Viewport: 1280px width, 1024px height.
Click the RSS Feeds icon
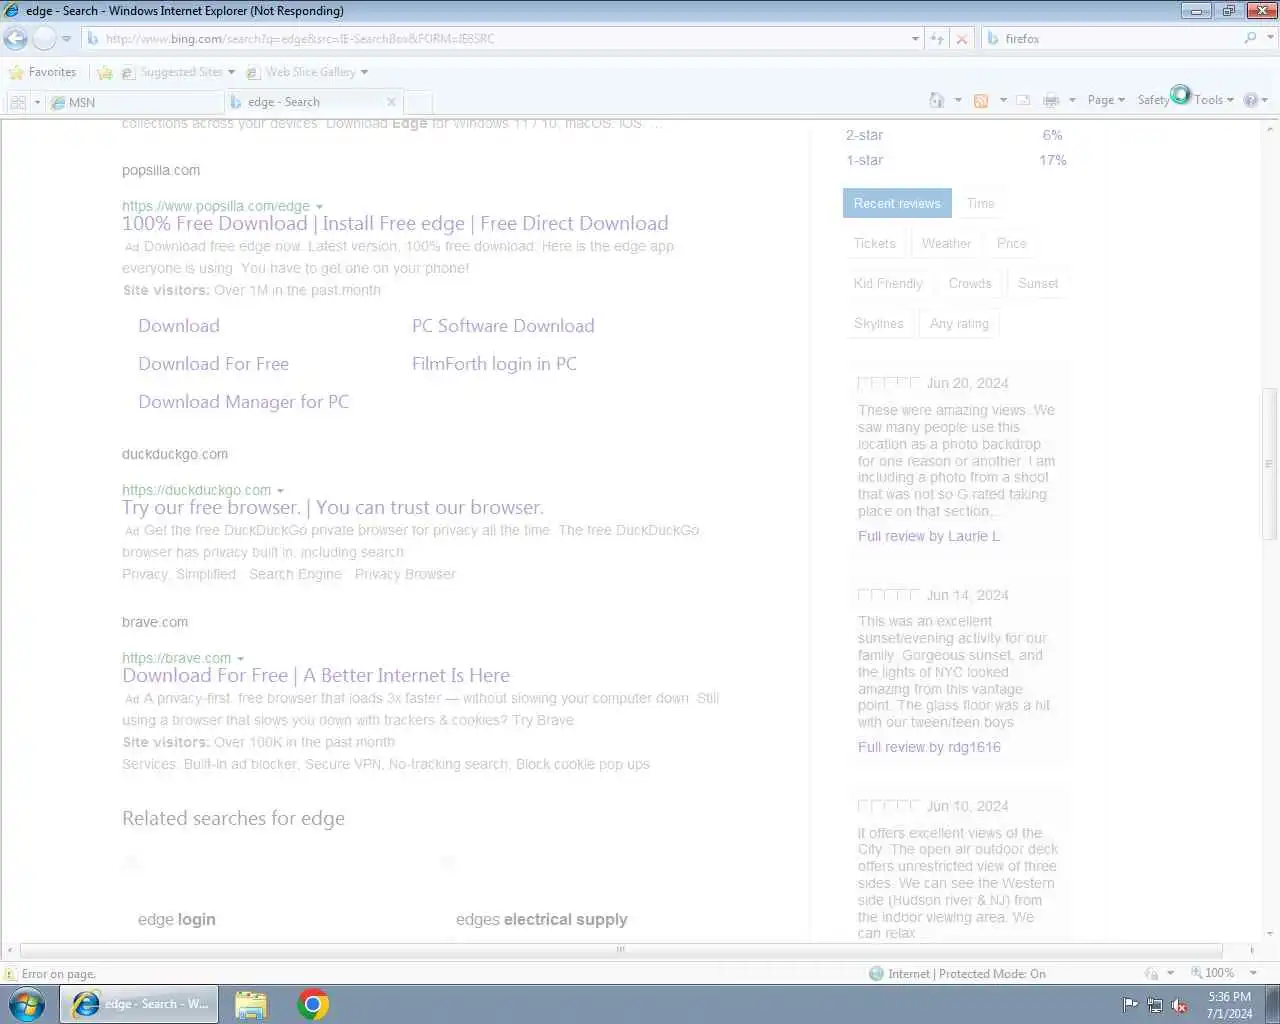coord(981,100)
